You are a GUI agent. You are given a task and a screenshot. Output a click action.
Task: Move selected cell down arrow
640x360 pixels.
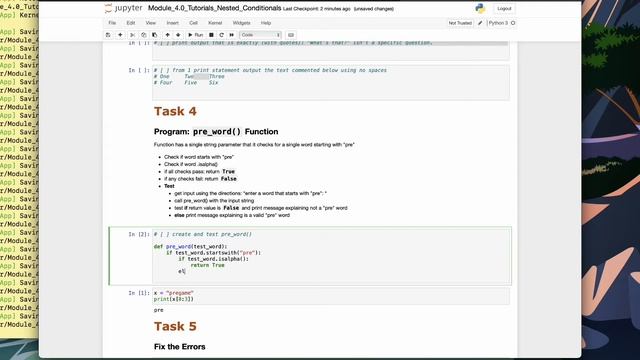[x=178, y=35]
